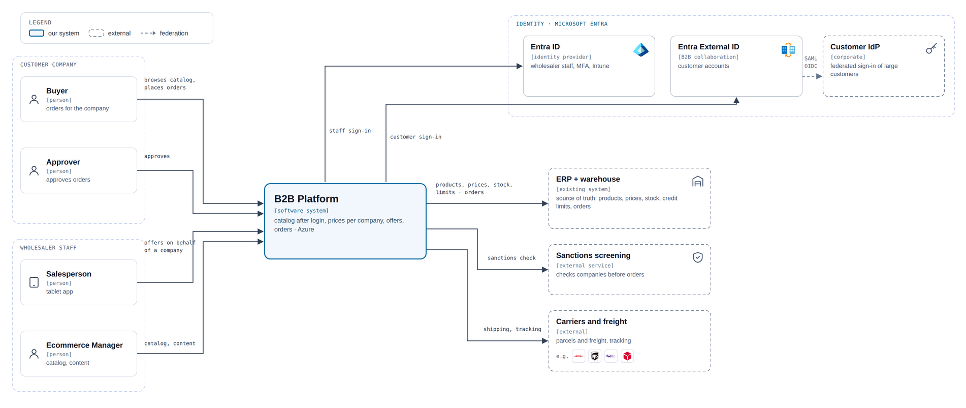The width and height of the screenshot is (966, 408).
Task: Click the B2B Platform catalog description text
Action: tap(339, 224)
